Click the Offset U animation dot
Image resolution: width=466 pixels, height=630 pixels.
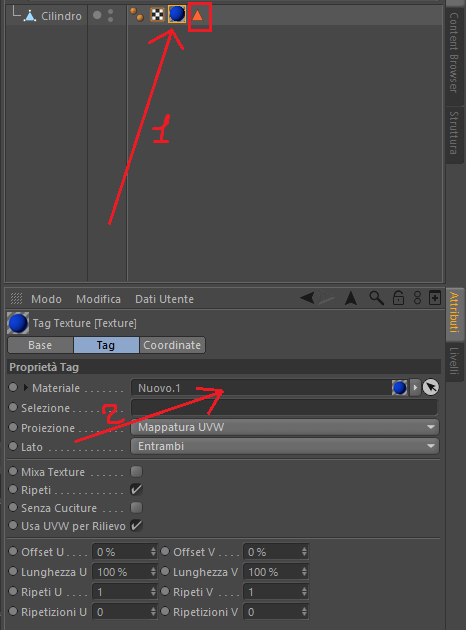(x=13, y=551)
